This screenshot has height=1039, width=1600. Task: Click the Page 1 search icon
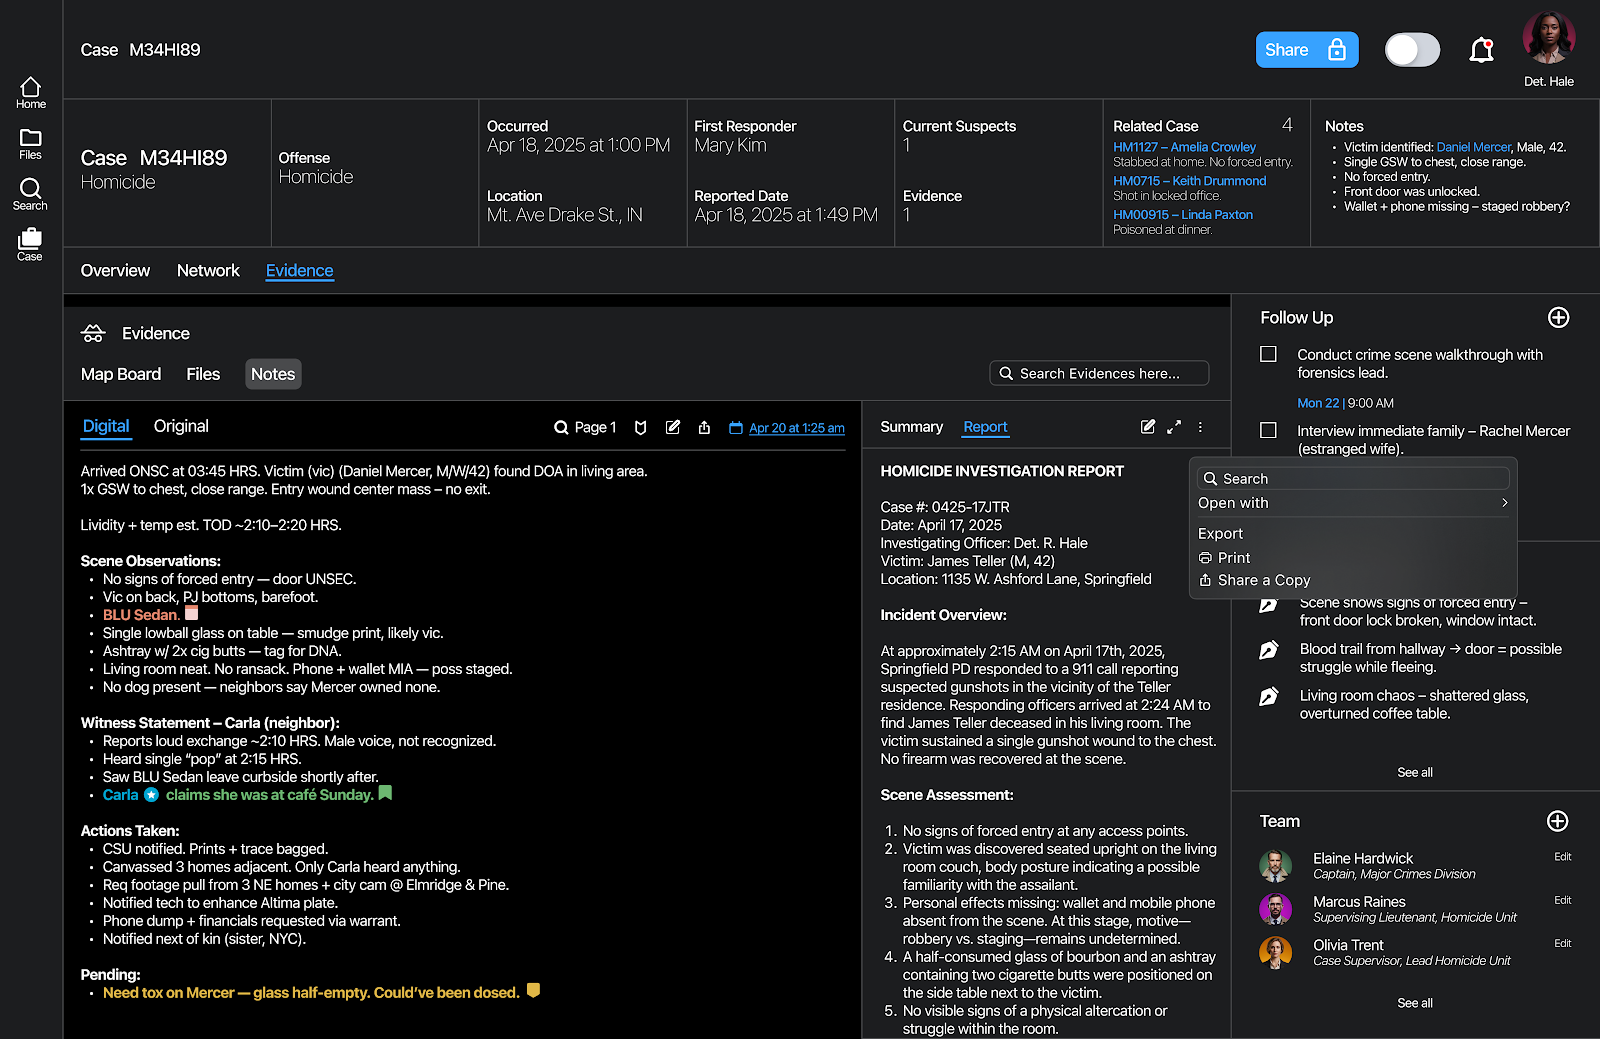[561, 428]
